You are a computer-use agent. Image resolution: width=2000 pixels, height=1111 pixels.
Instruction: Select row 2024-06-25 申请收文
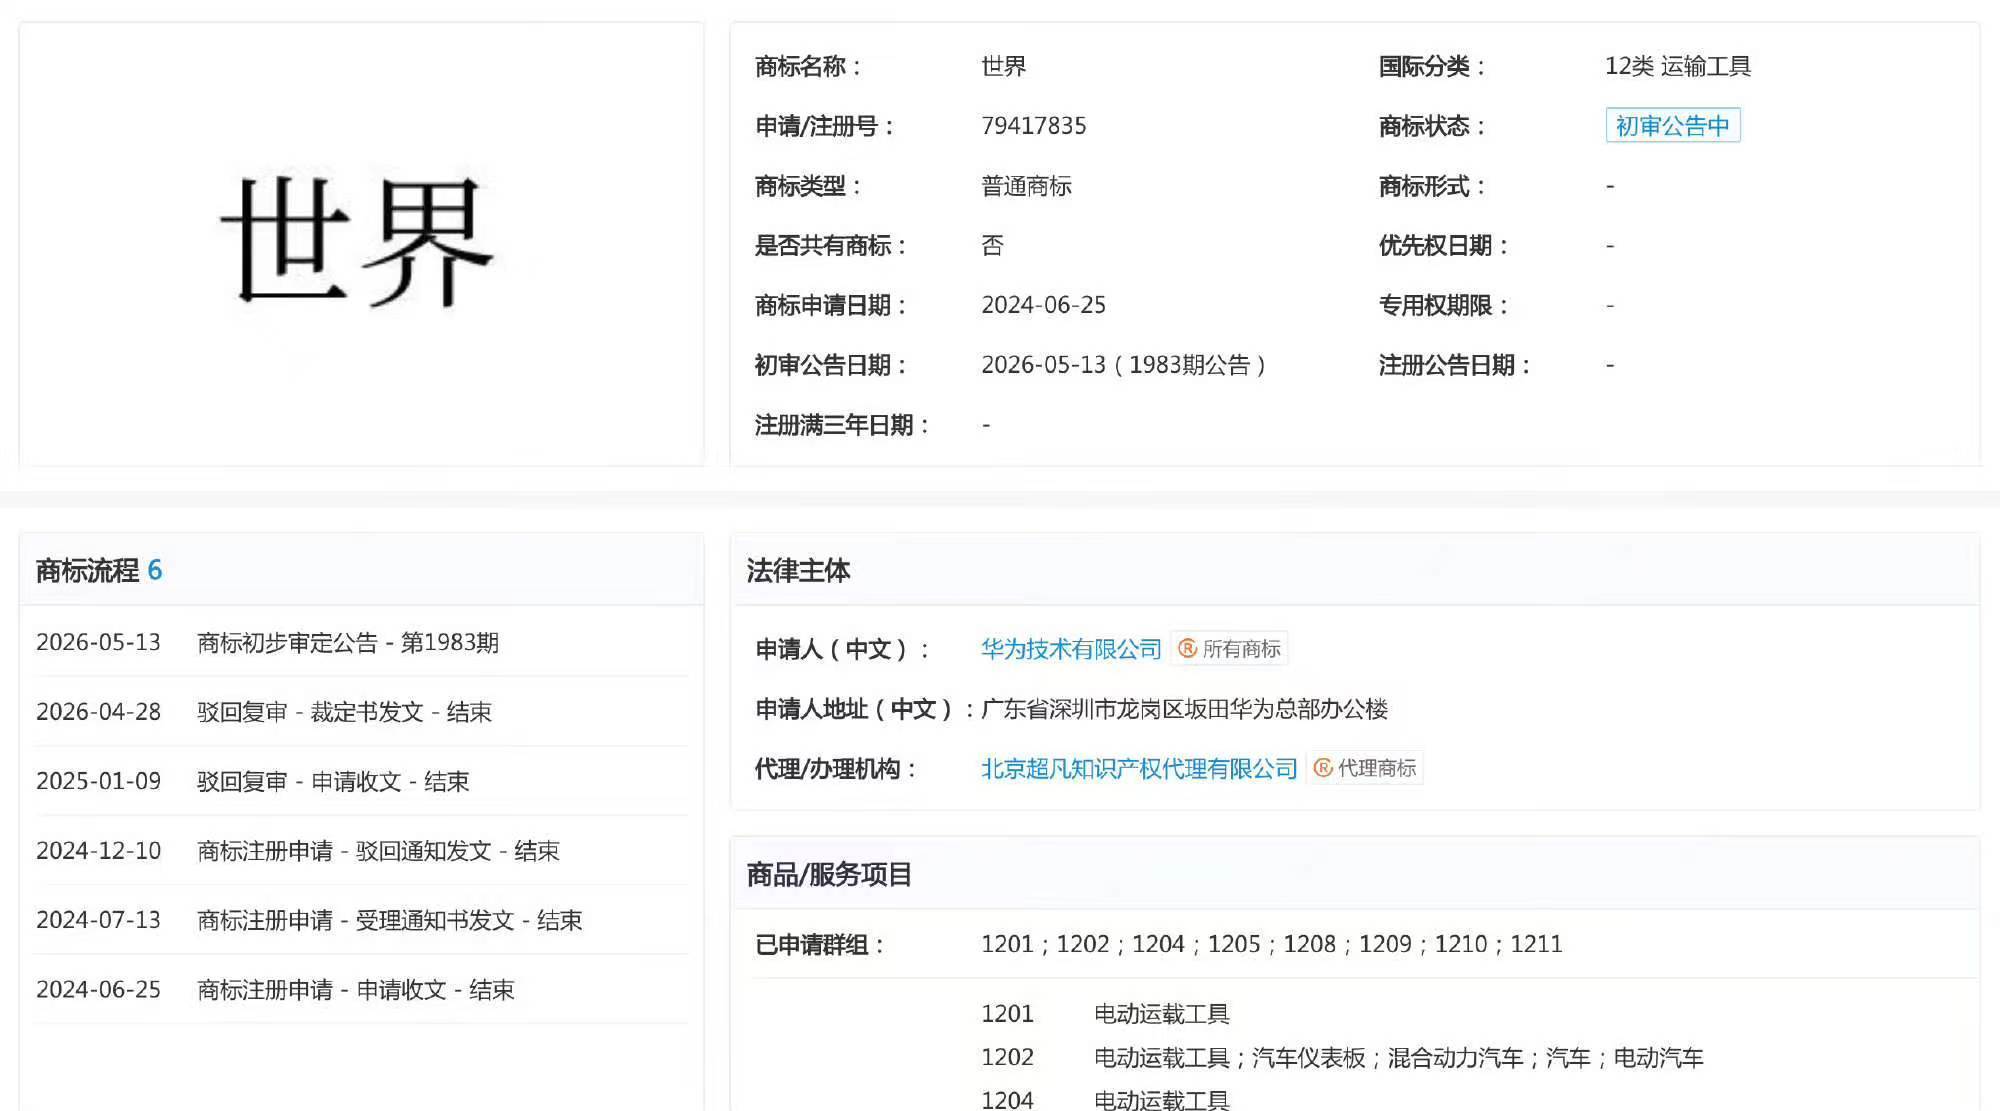coord(361,990)
